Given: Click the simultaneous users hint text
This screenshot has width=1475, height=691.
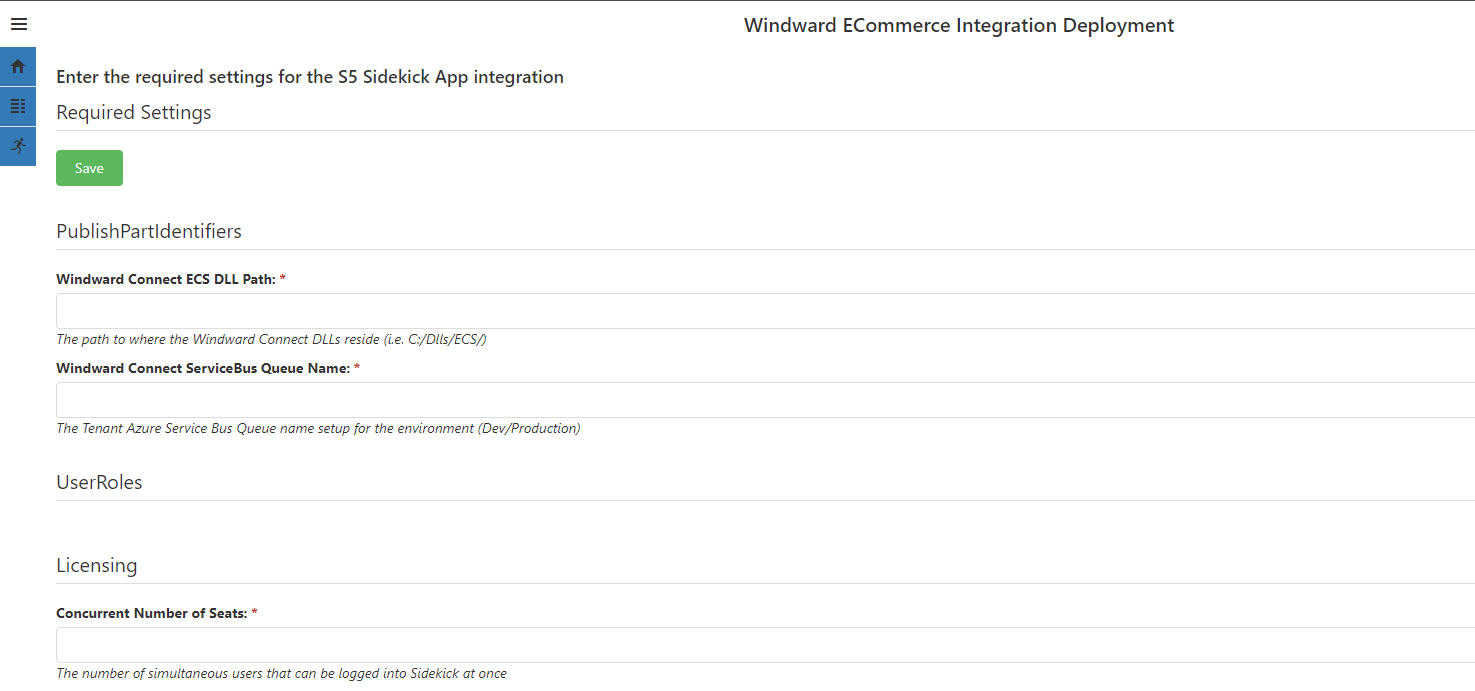Looking at the screenshot, I should 281,673.
